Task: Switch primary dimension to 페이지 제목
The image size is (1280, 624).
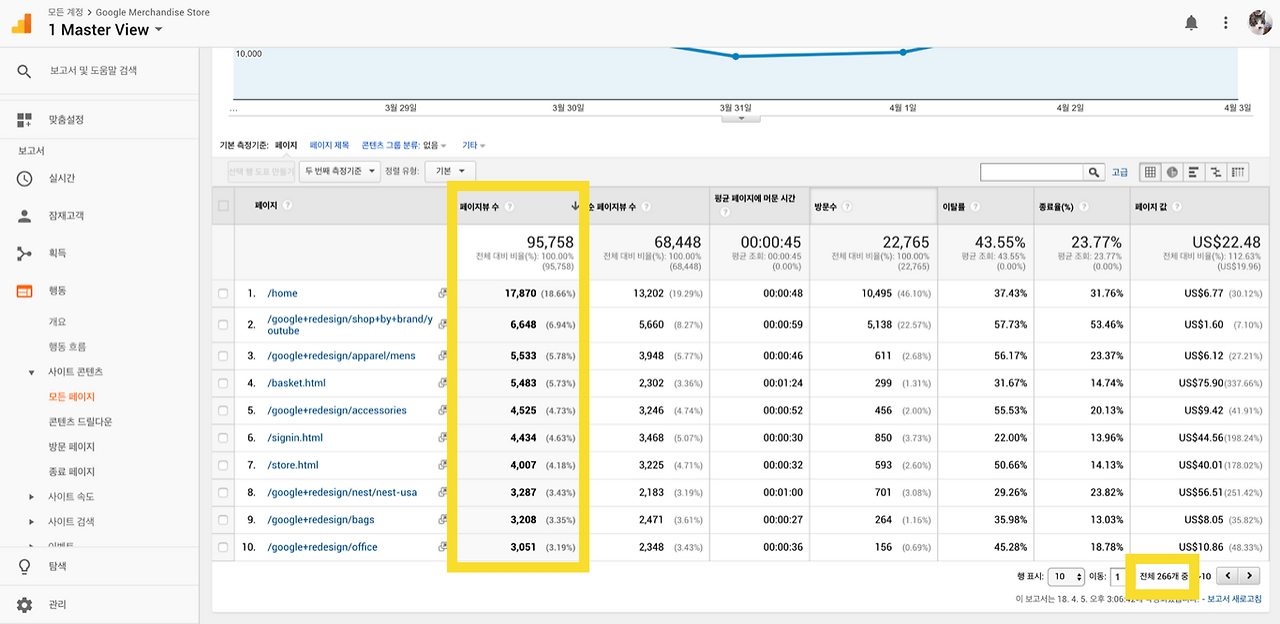Action: pyautogui.click(x=329, y=146)
